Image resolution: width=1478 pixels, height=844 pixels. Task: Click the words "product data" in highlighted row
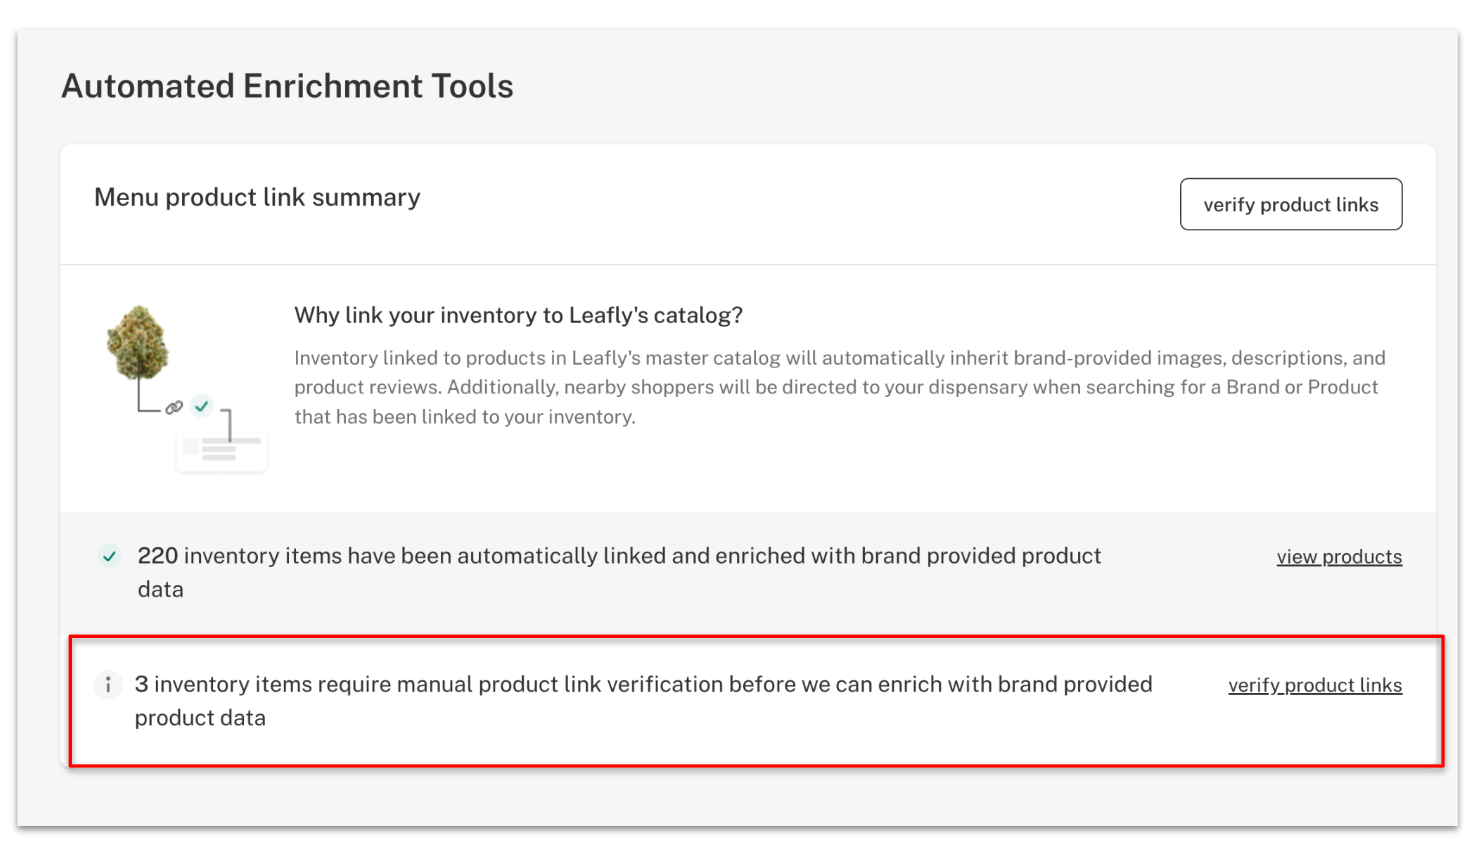point(200,718)
